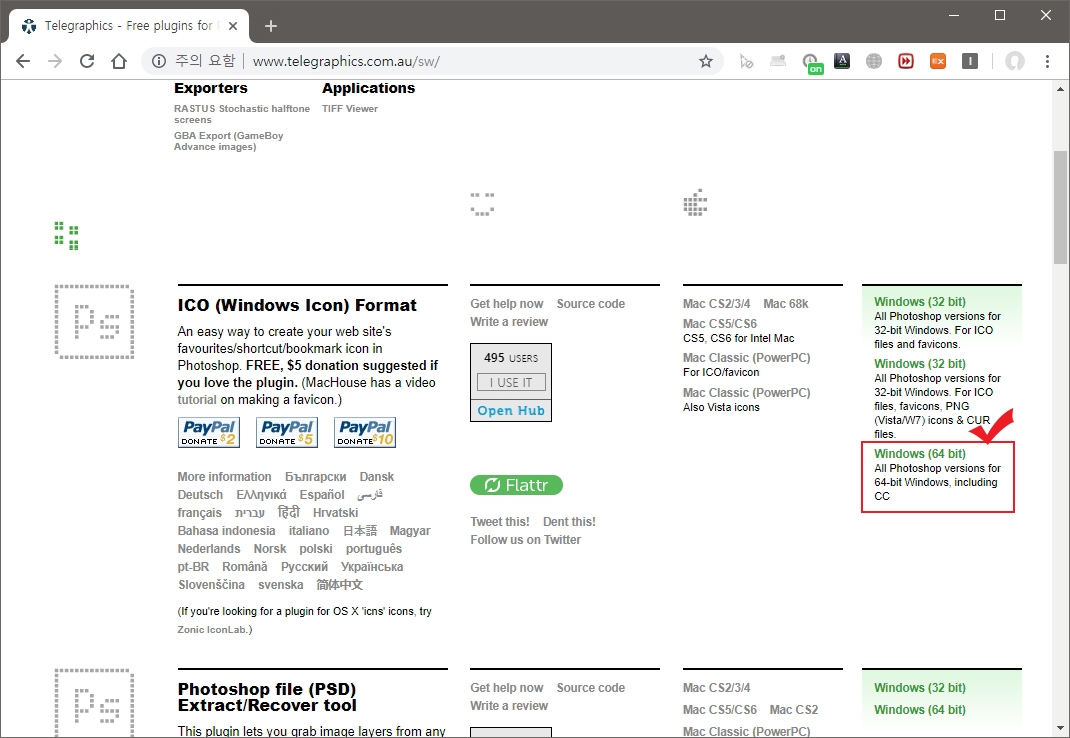Open the svenska translation
The width and height of the screenshot is (1070, 738).
[280, 584]
